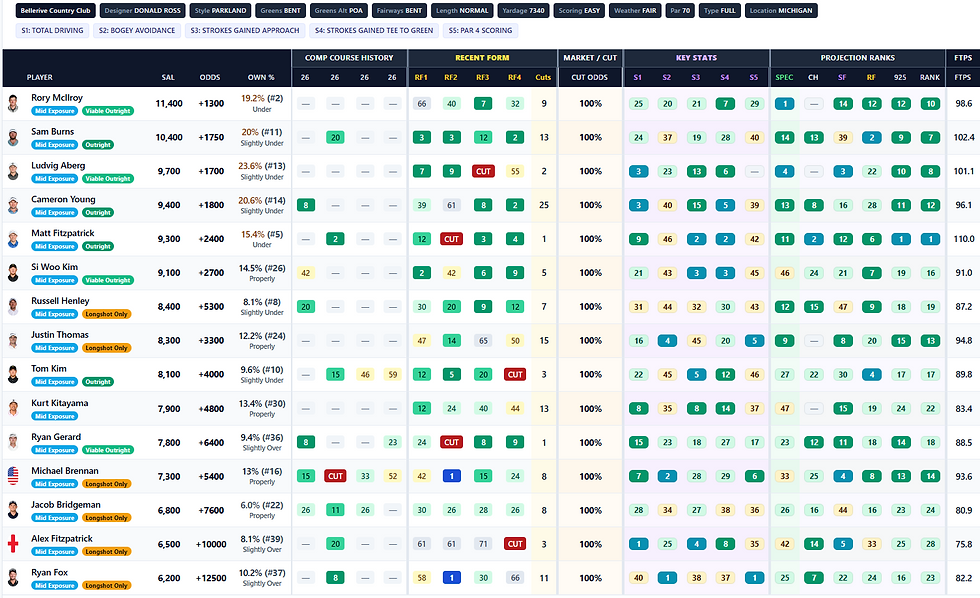Screen dimensions: 980x598
Task: Click Rory McIlroy's player avatar
Action: 13,104
